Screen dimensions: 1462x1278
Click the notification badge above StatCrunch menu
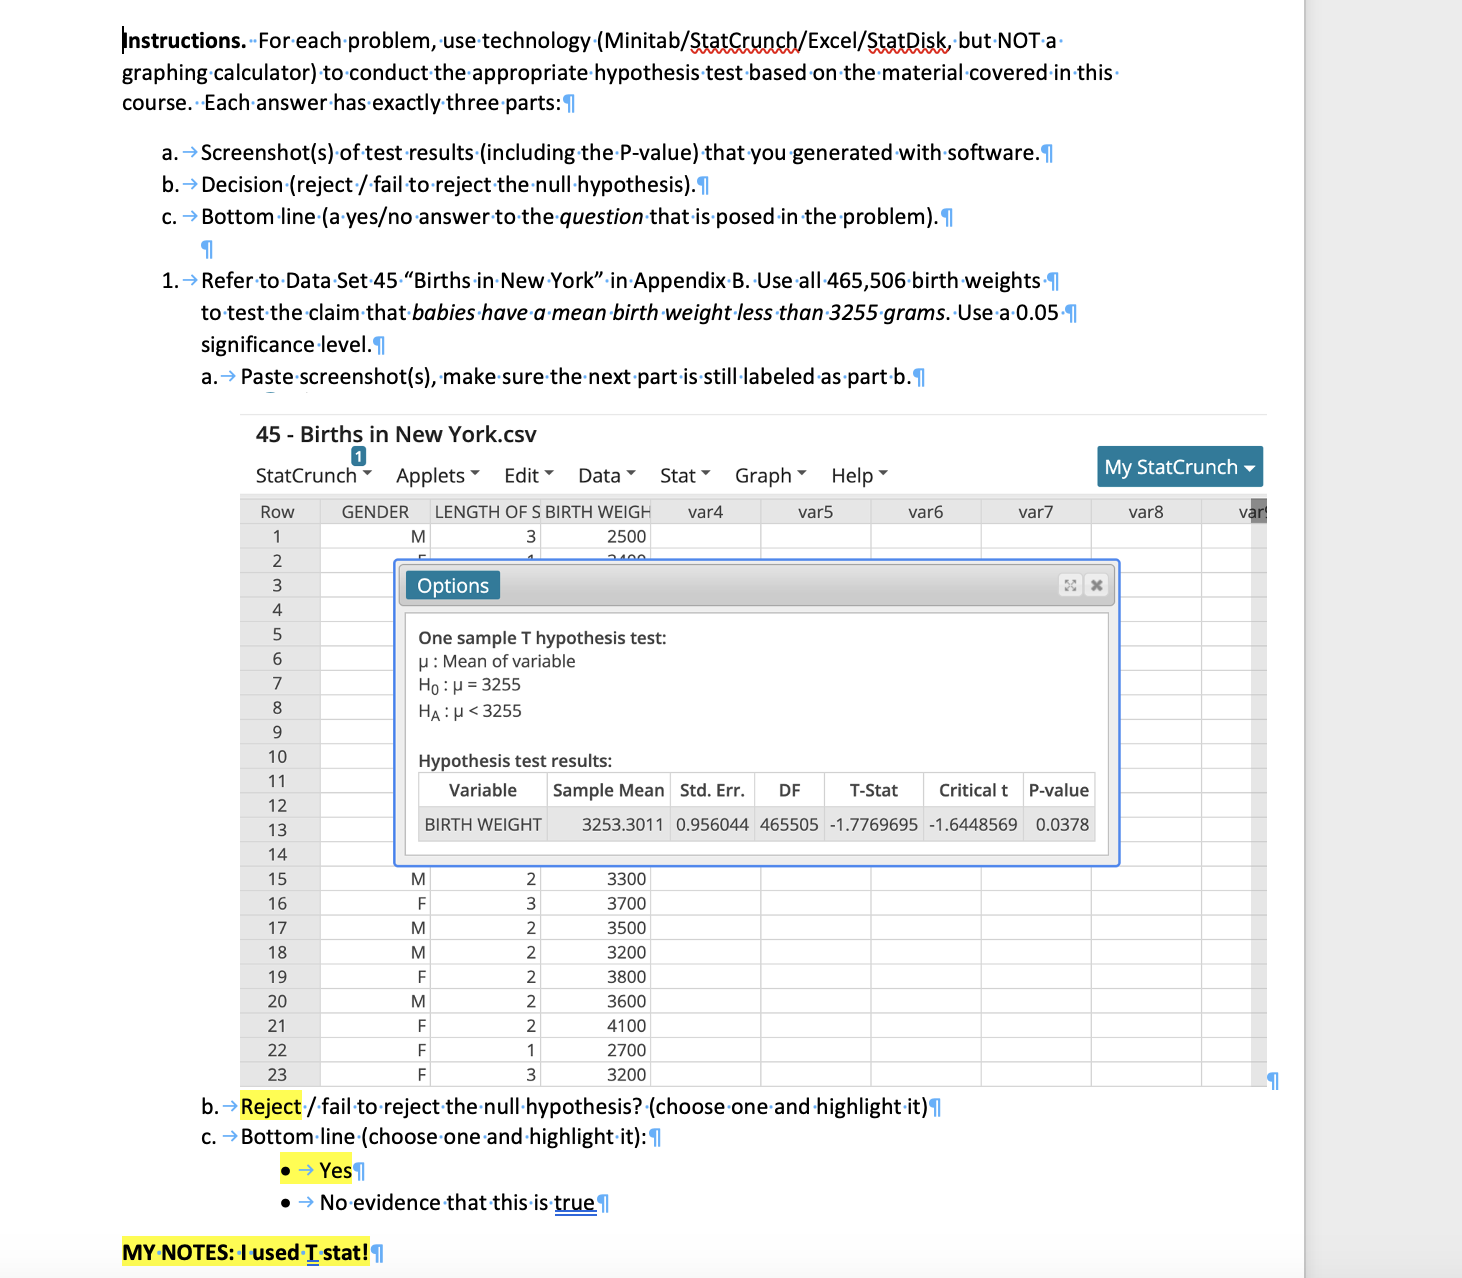coord(357,455)
